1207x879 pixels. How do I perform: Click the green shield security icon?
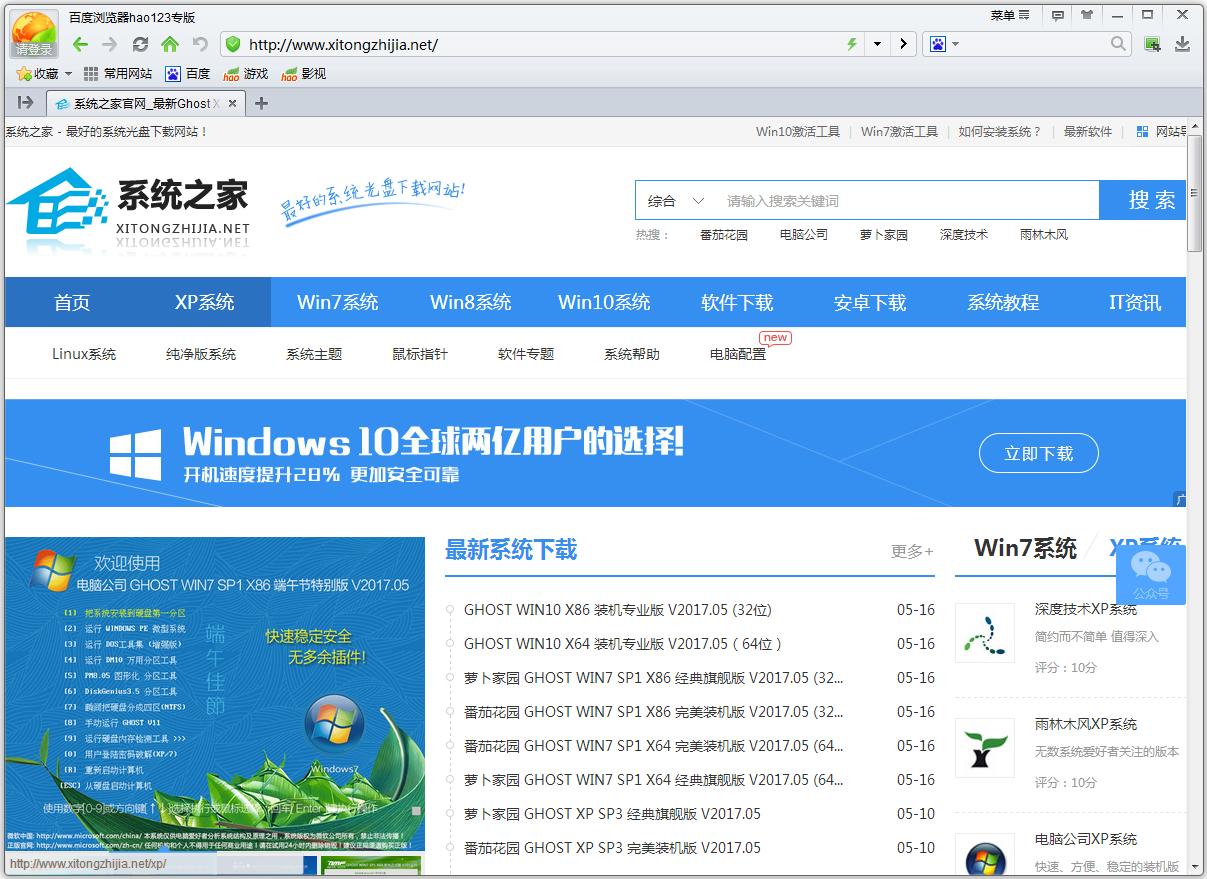[233, 44]
